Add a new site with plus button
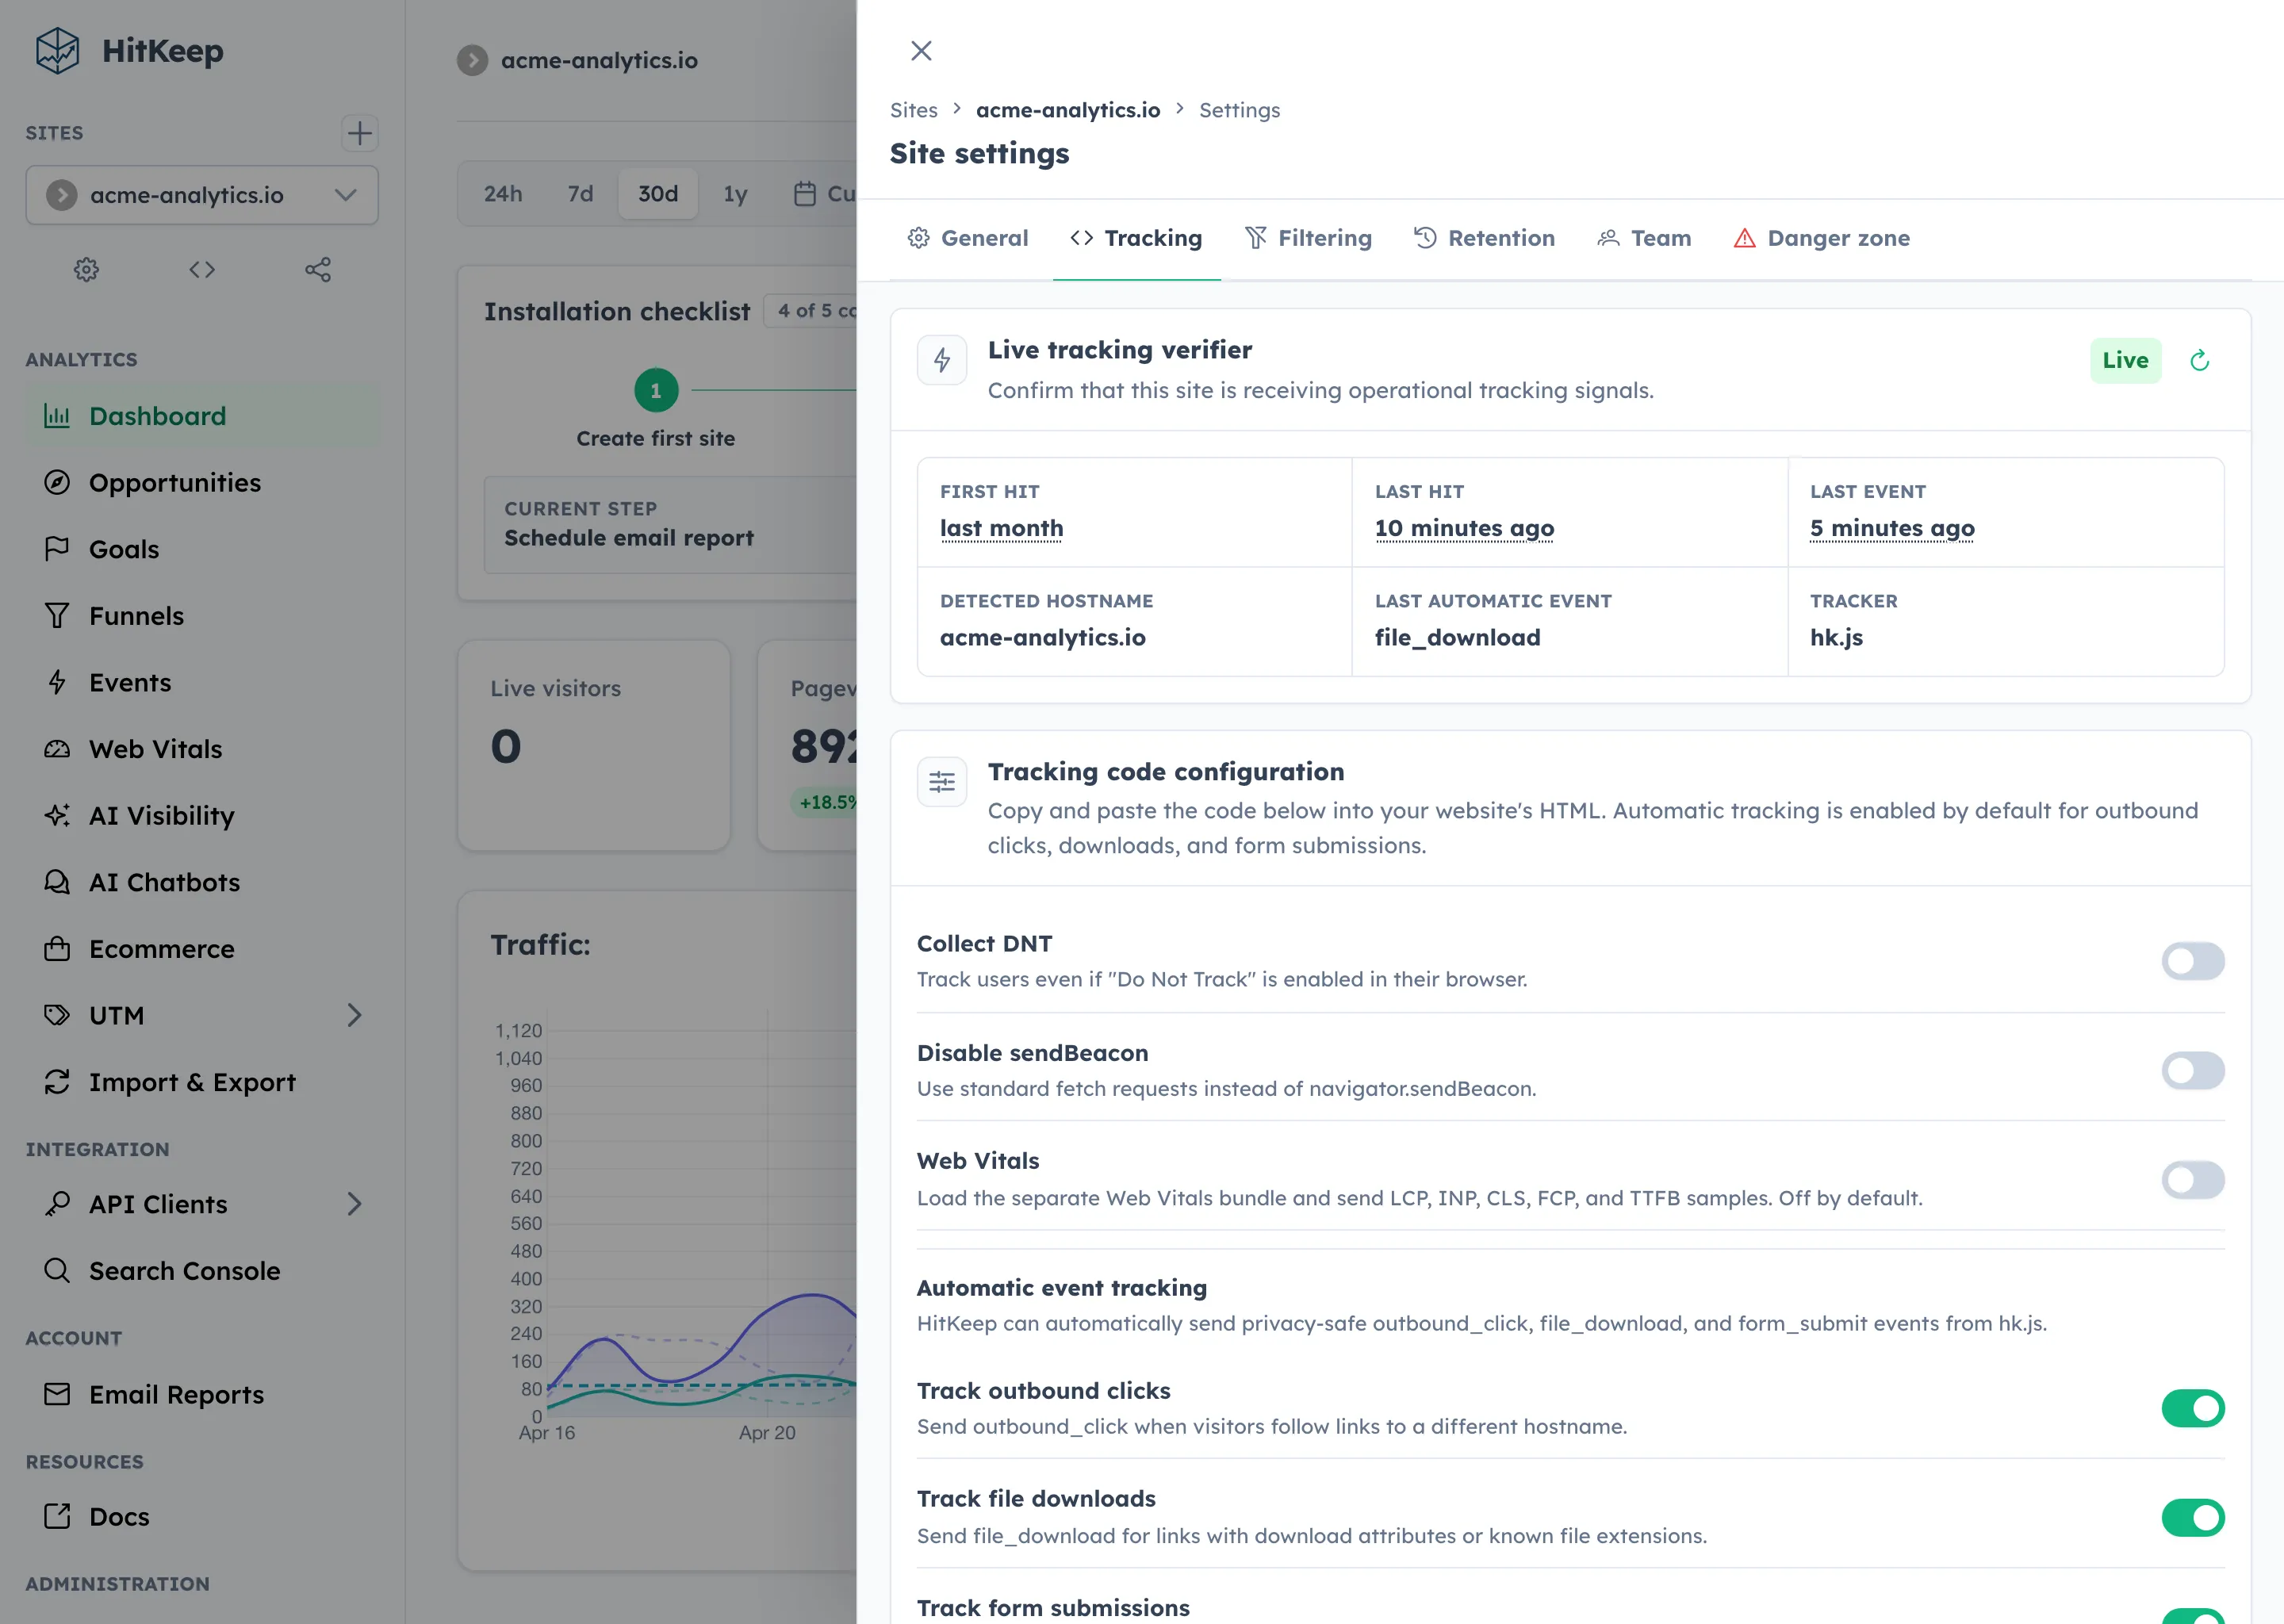 pos(359,133)
